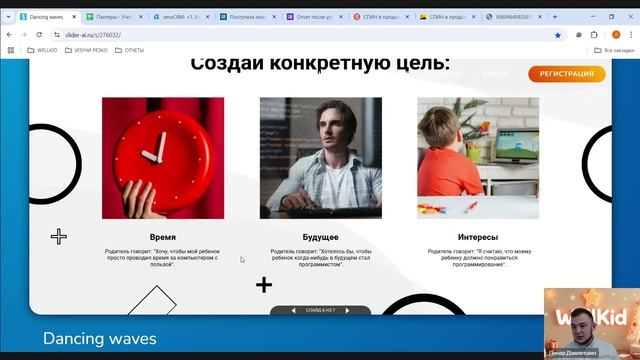
Task: Go back to previous page
Action: [x=9, y=35]
